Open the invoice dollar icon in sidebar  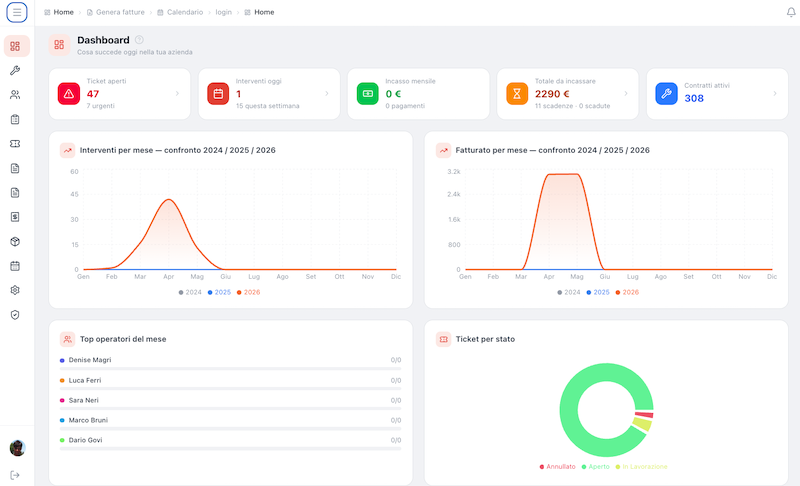pyautogui.click(x=15, y=217)
